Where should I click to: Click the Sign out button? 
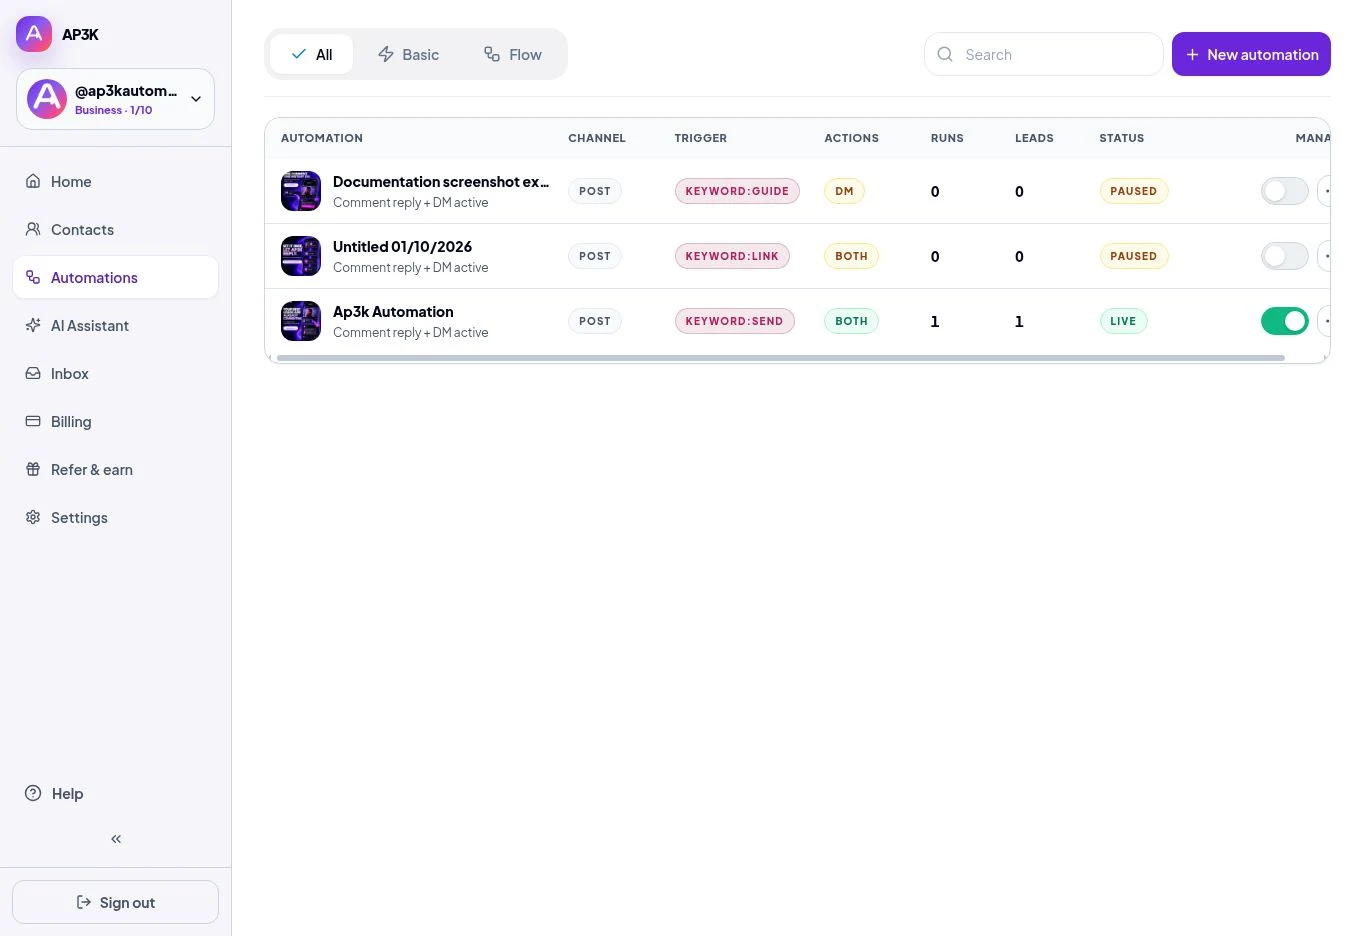pos(115,902)
